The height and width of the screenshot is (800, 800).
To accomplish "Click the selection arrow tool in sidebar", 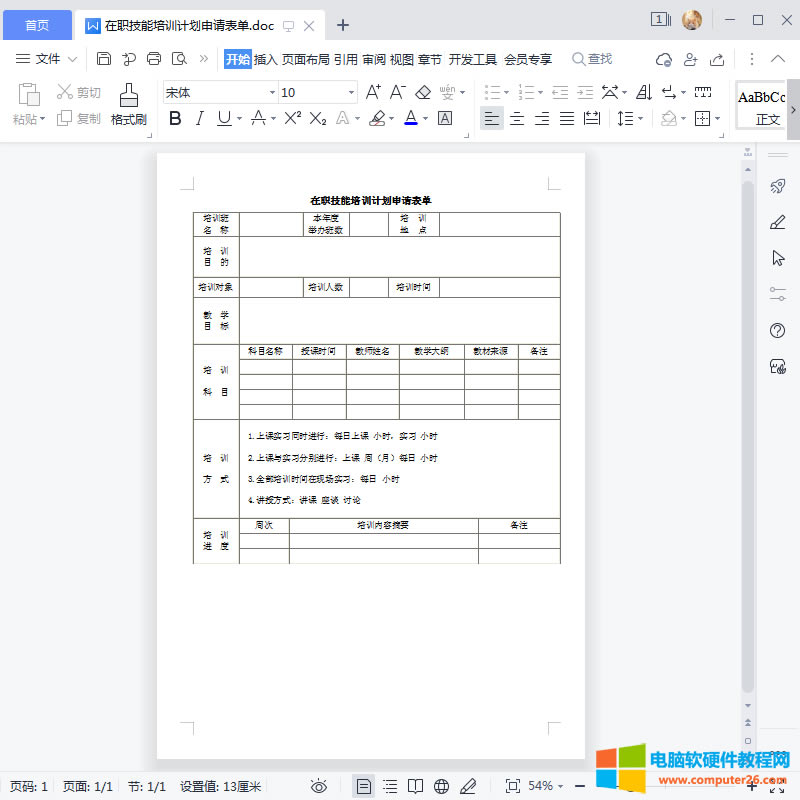I will [777, 258].
